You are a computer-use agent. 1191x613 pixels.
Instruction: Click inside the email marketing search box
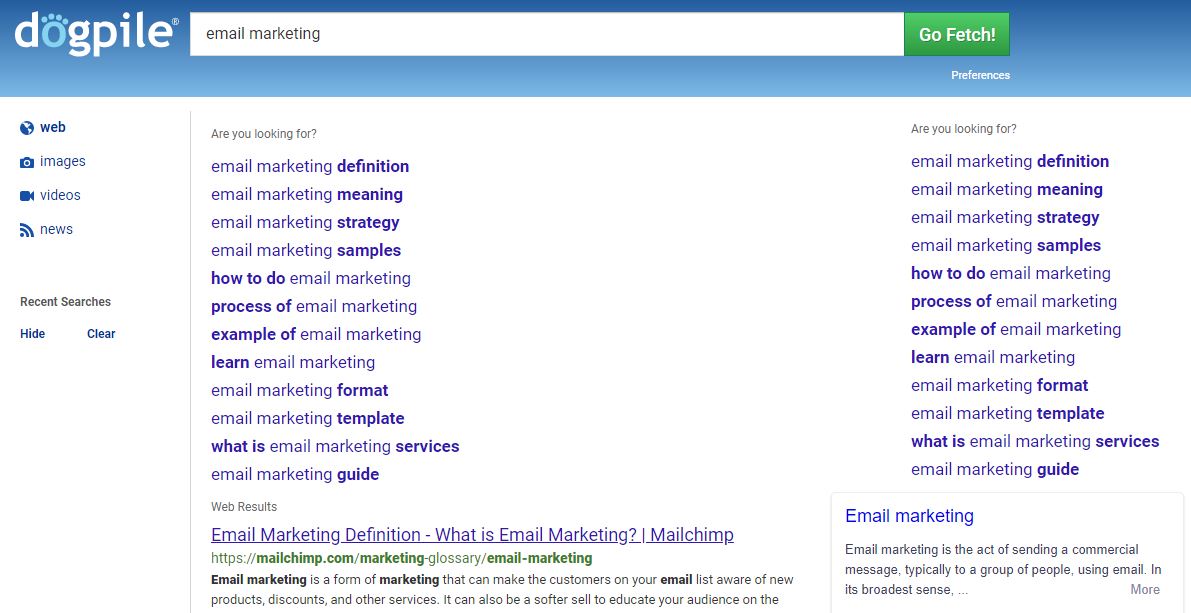pos(547,34)
